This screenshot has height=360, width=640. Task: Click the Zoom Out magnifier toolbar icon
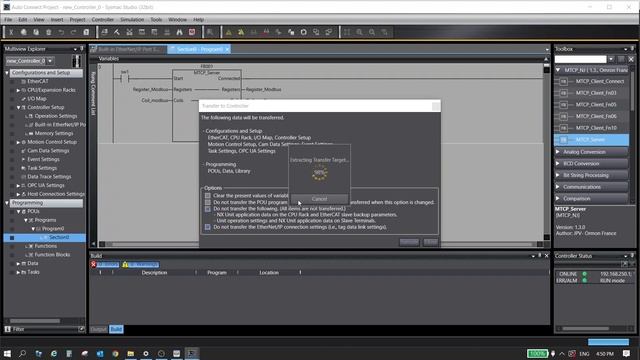click(x=372, y=32)
